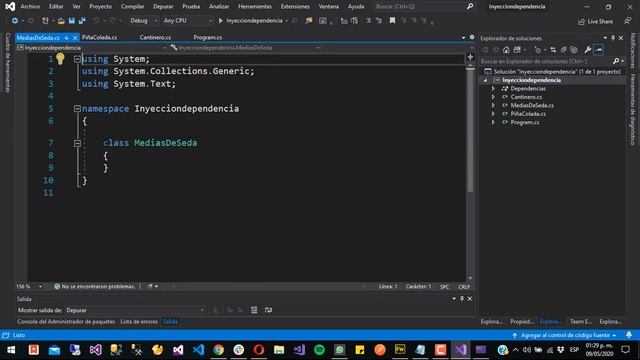Click the Show All Files icon in Solution Explorer
Screen dimensions: 640x360
(x=574, y=50)
